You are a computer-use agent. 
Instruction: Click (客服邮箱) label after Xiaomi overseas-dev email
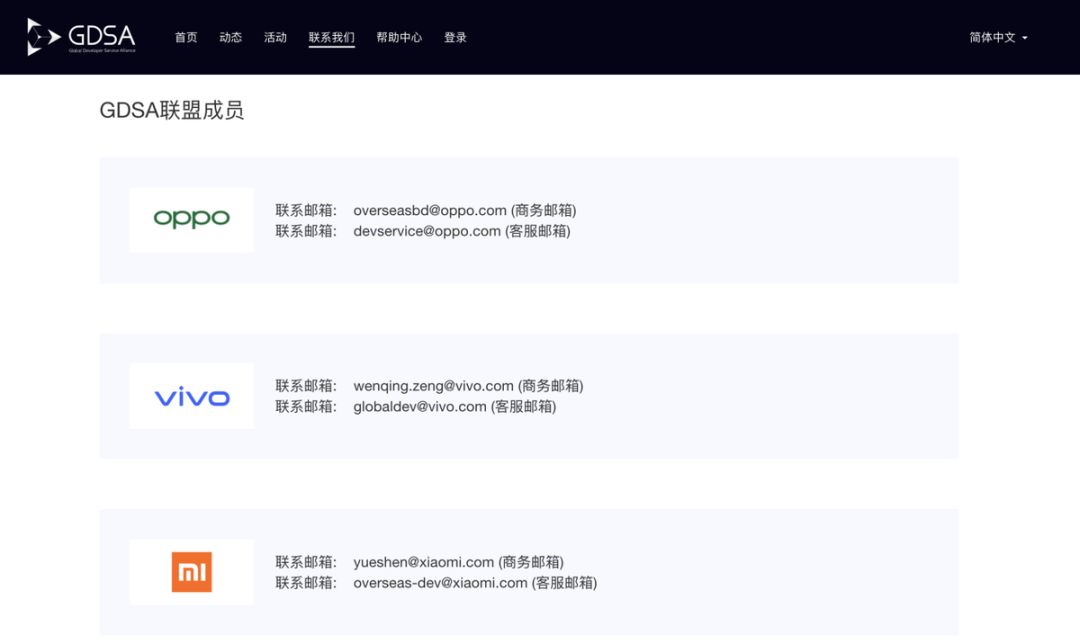click(564, 583)
